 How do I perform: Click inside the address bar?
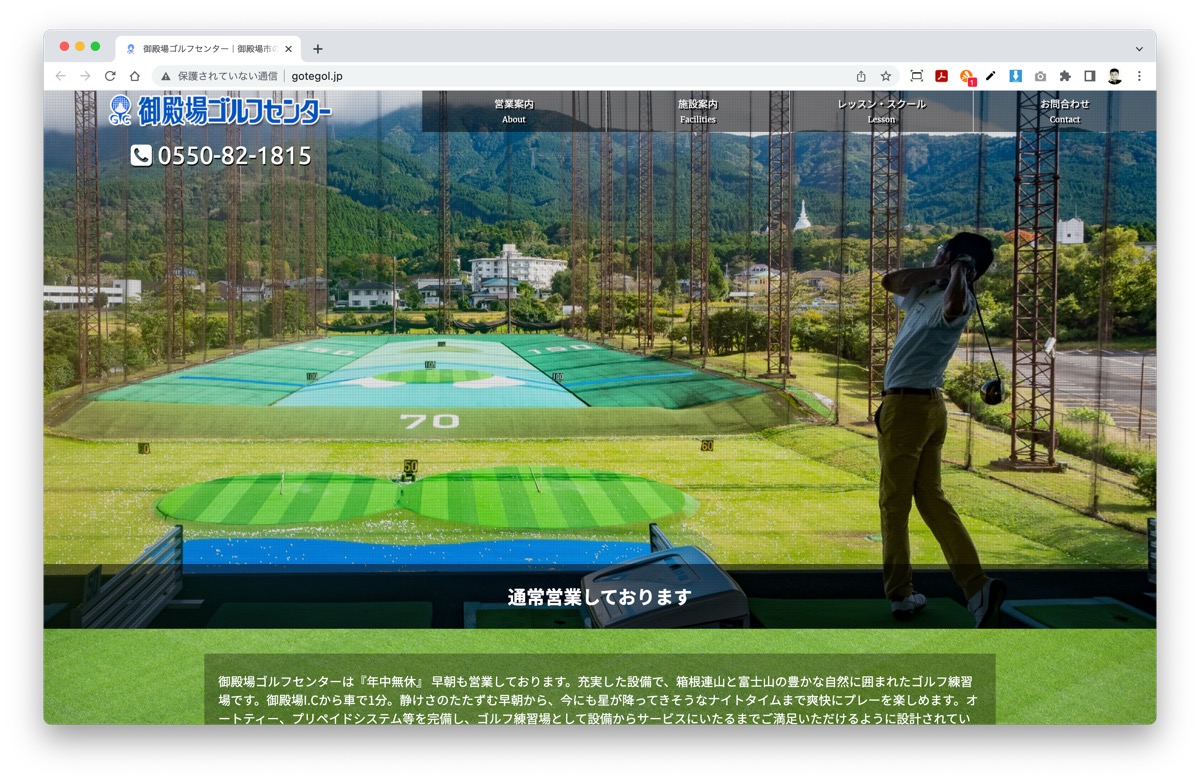pyautogui.click(x=400, y=75)
